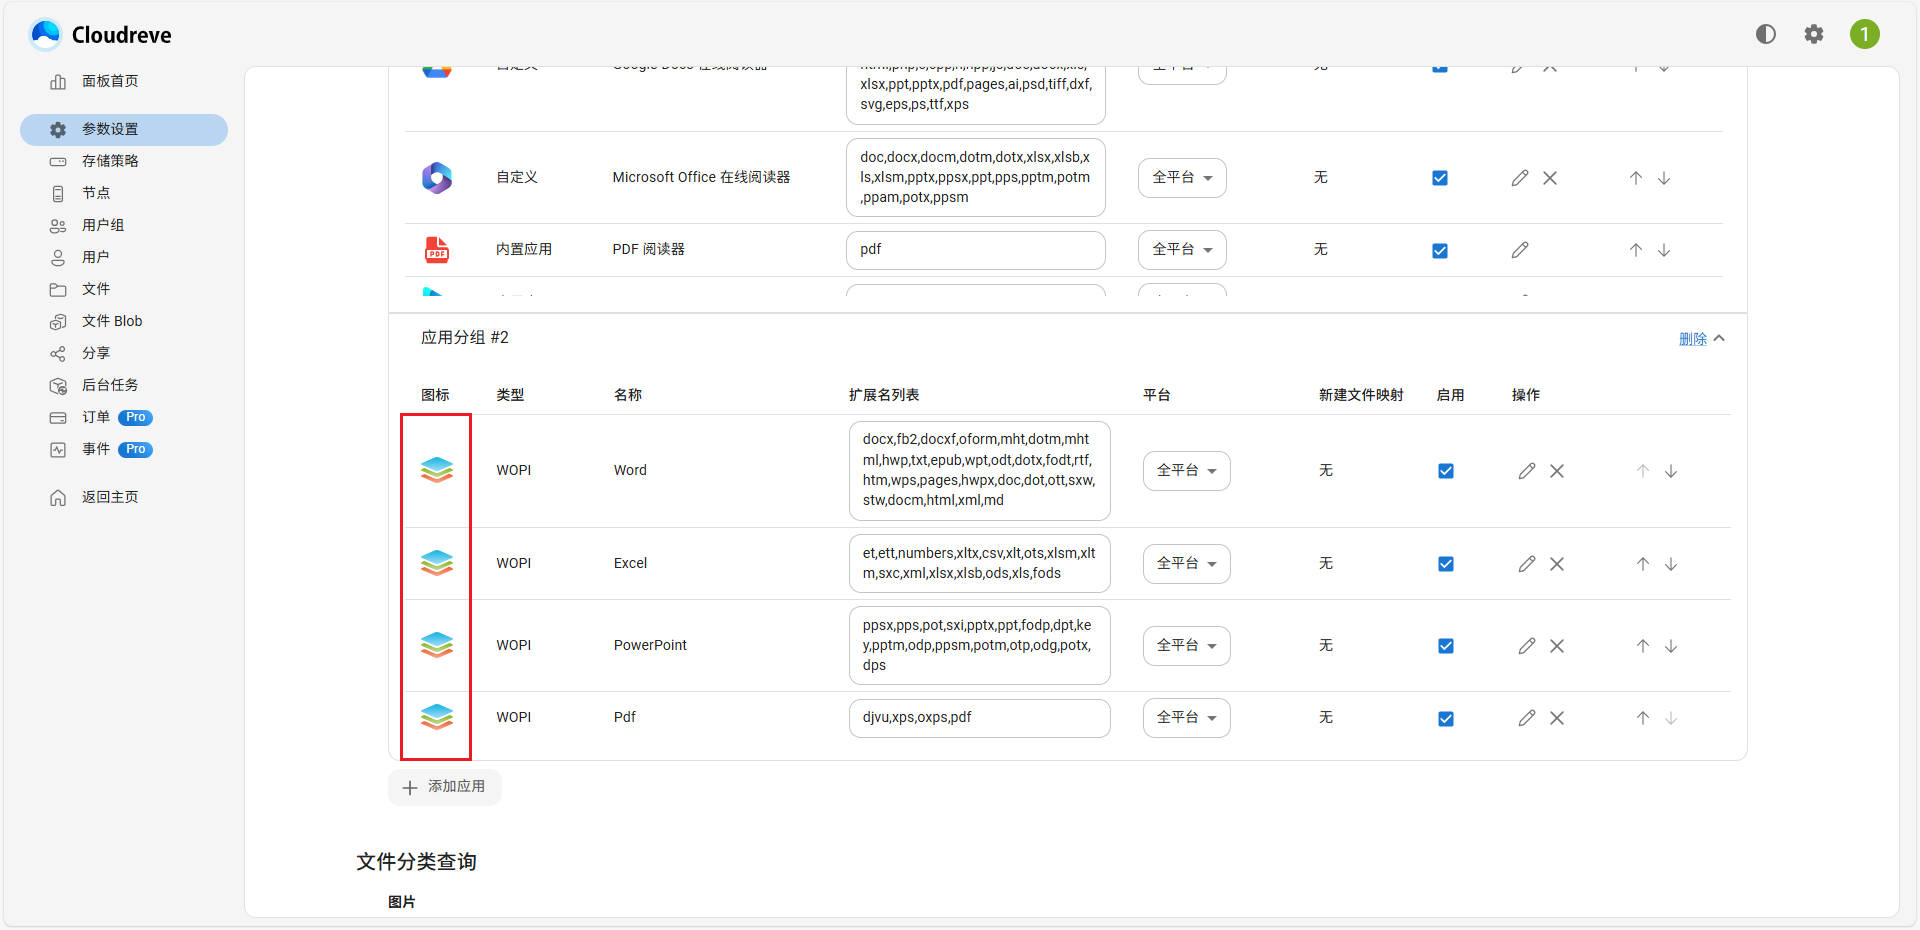
Task: Open the 全平台 dropdown for Word
Action: click(1186, 470)
